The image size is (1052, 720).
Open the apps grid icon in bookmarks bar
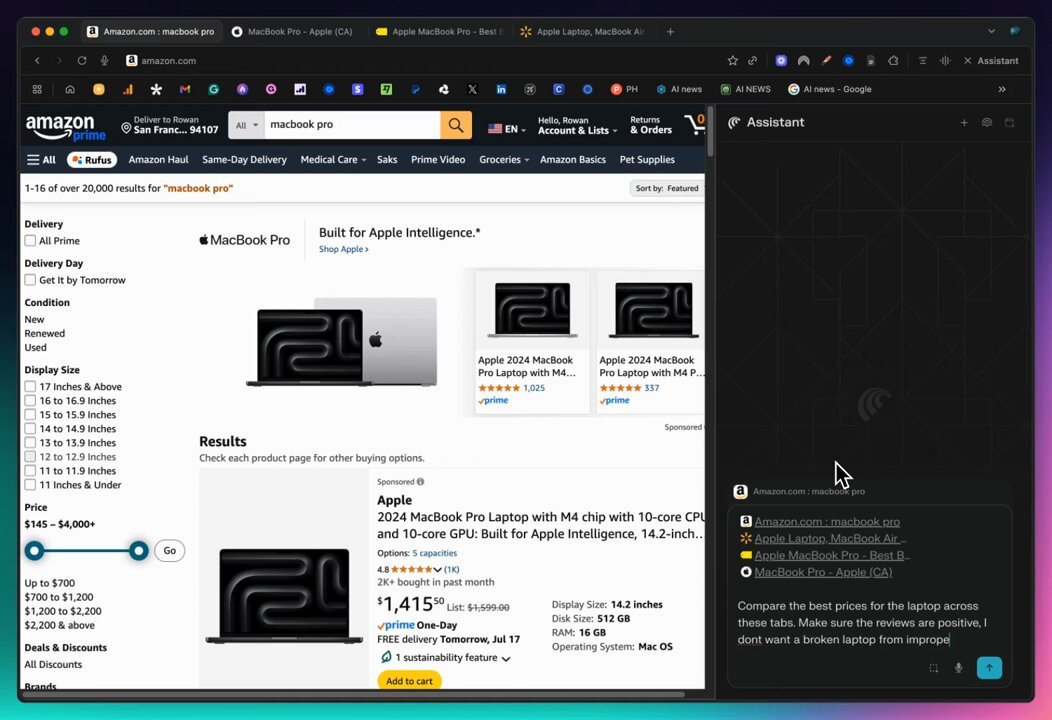click(38, 89)
